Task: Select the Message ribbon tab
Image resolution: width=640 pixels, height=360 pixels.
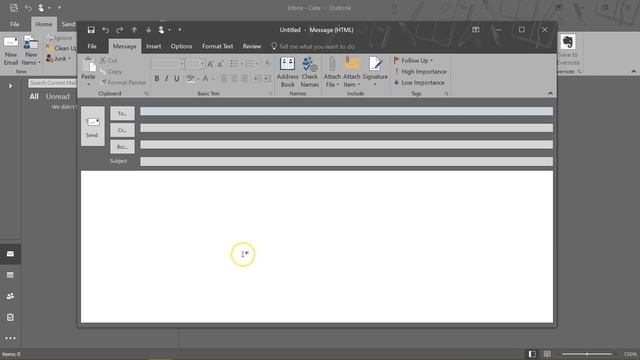Action: tap(124, 46)
